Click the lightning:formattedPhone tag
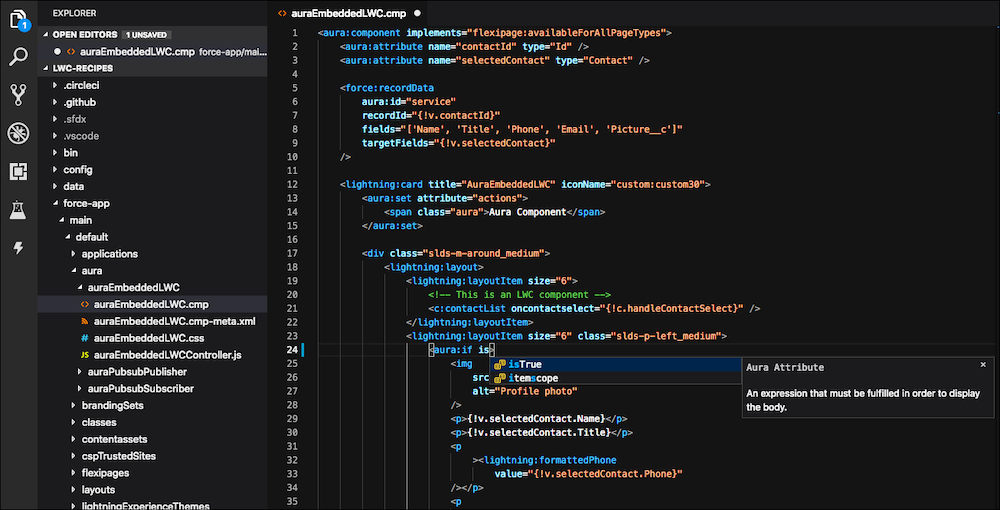This screenshot has height=510, width=1000. (547, 460)
